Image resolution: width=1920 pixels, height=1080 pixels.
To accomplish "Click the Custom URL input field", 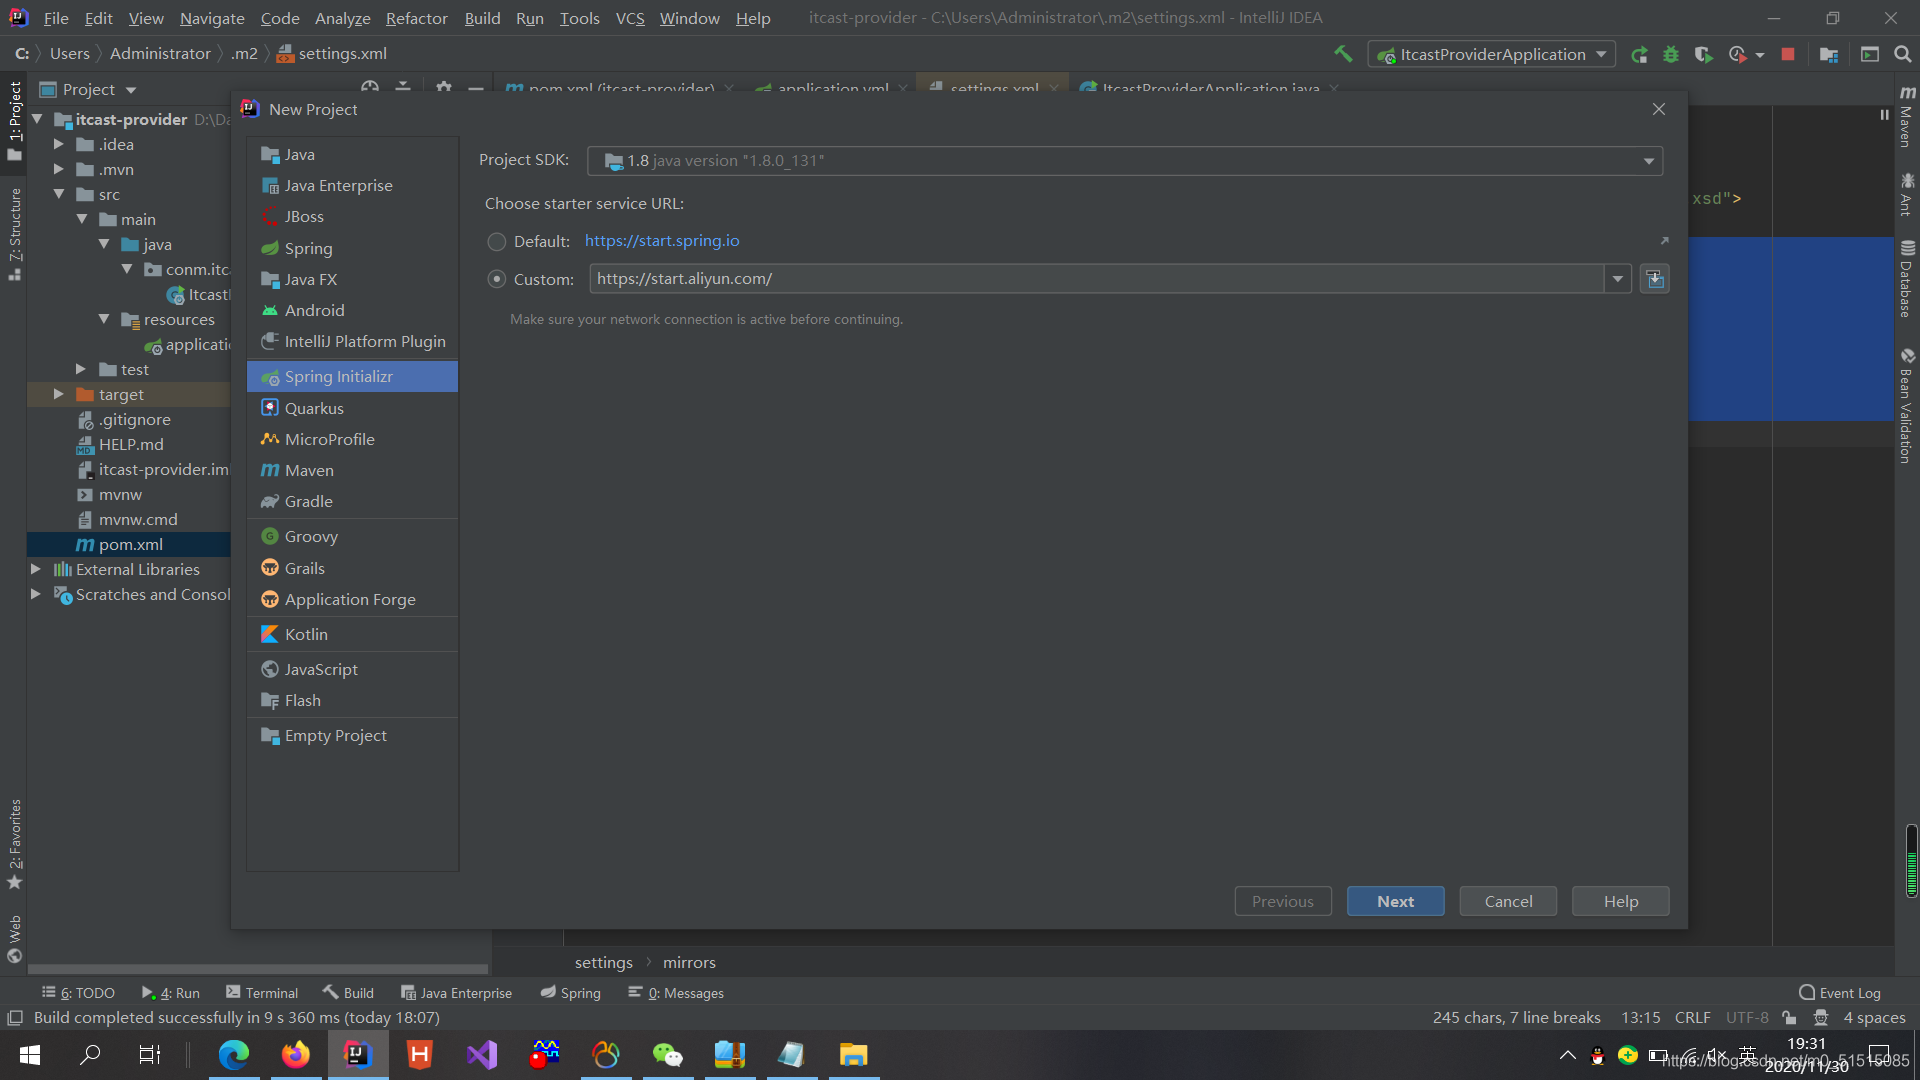I will point(1096,279).
